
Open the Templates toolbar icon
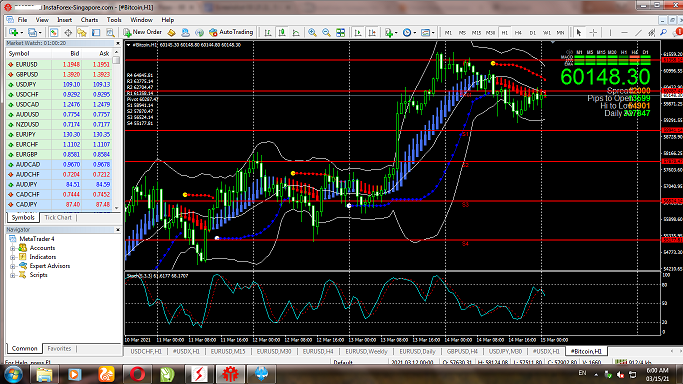[425, 33]
